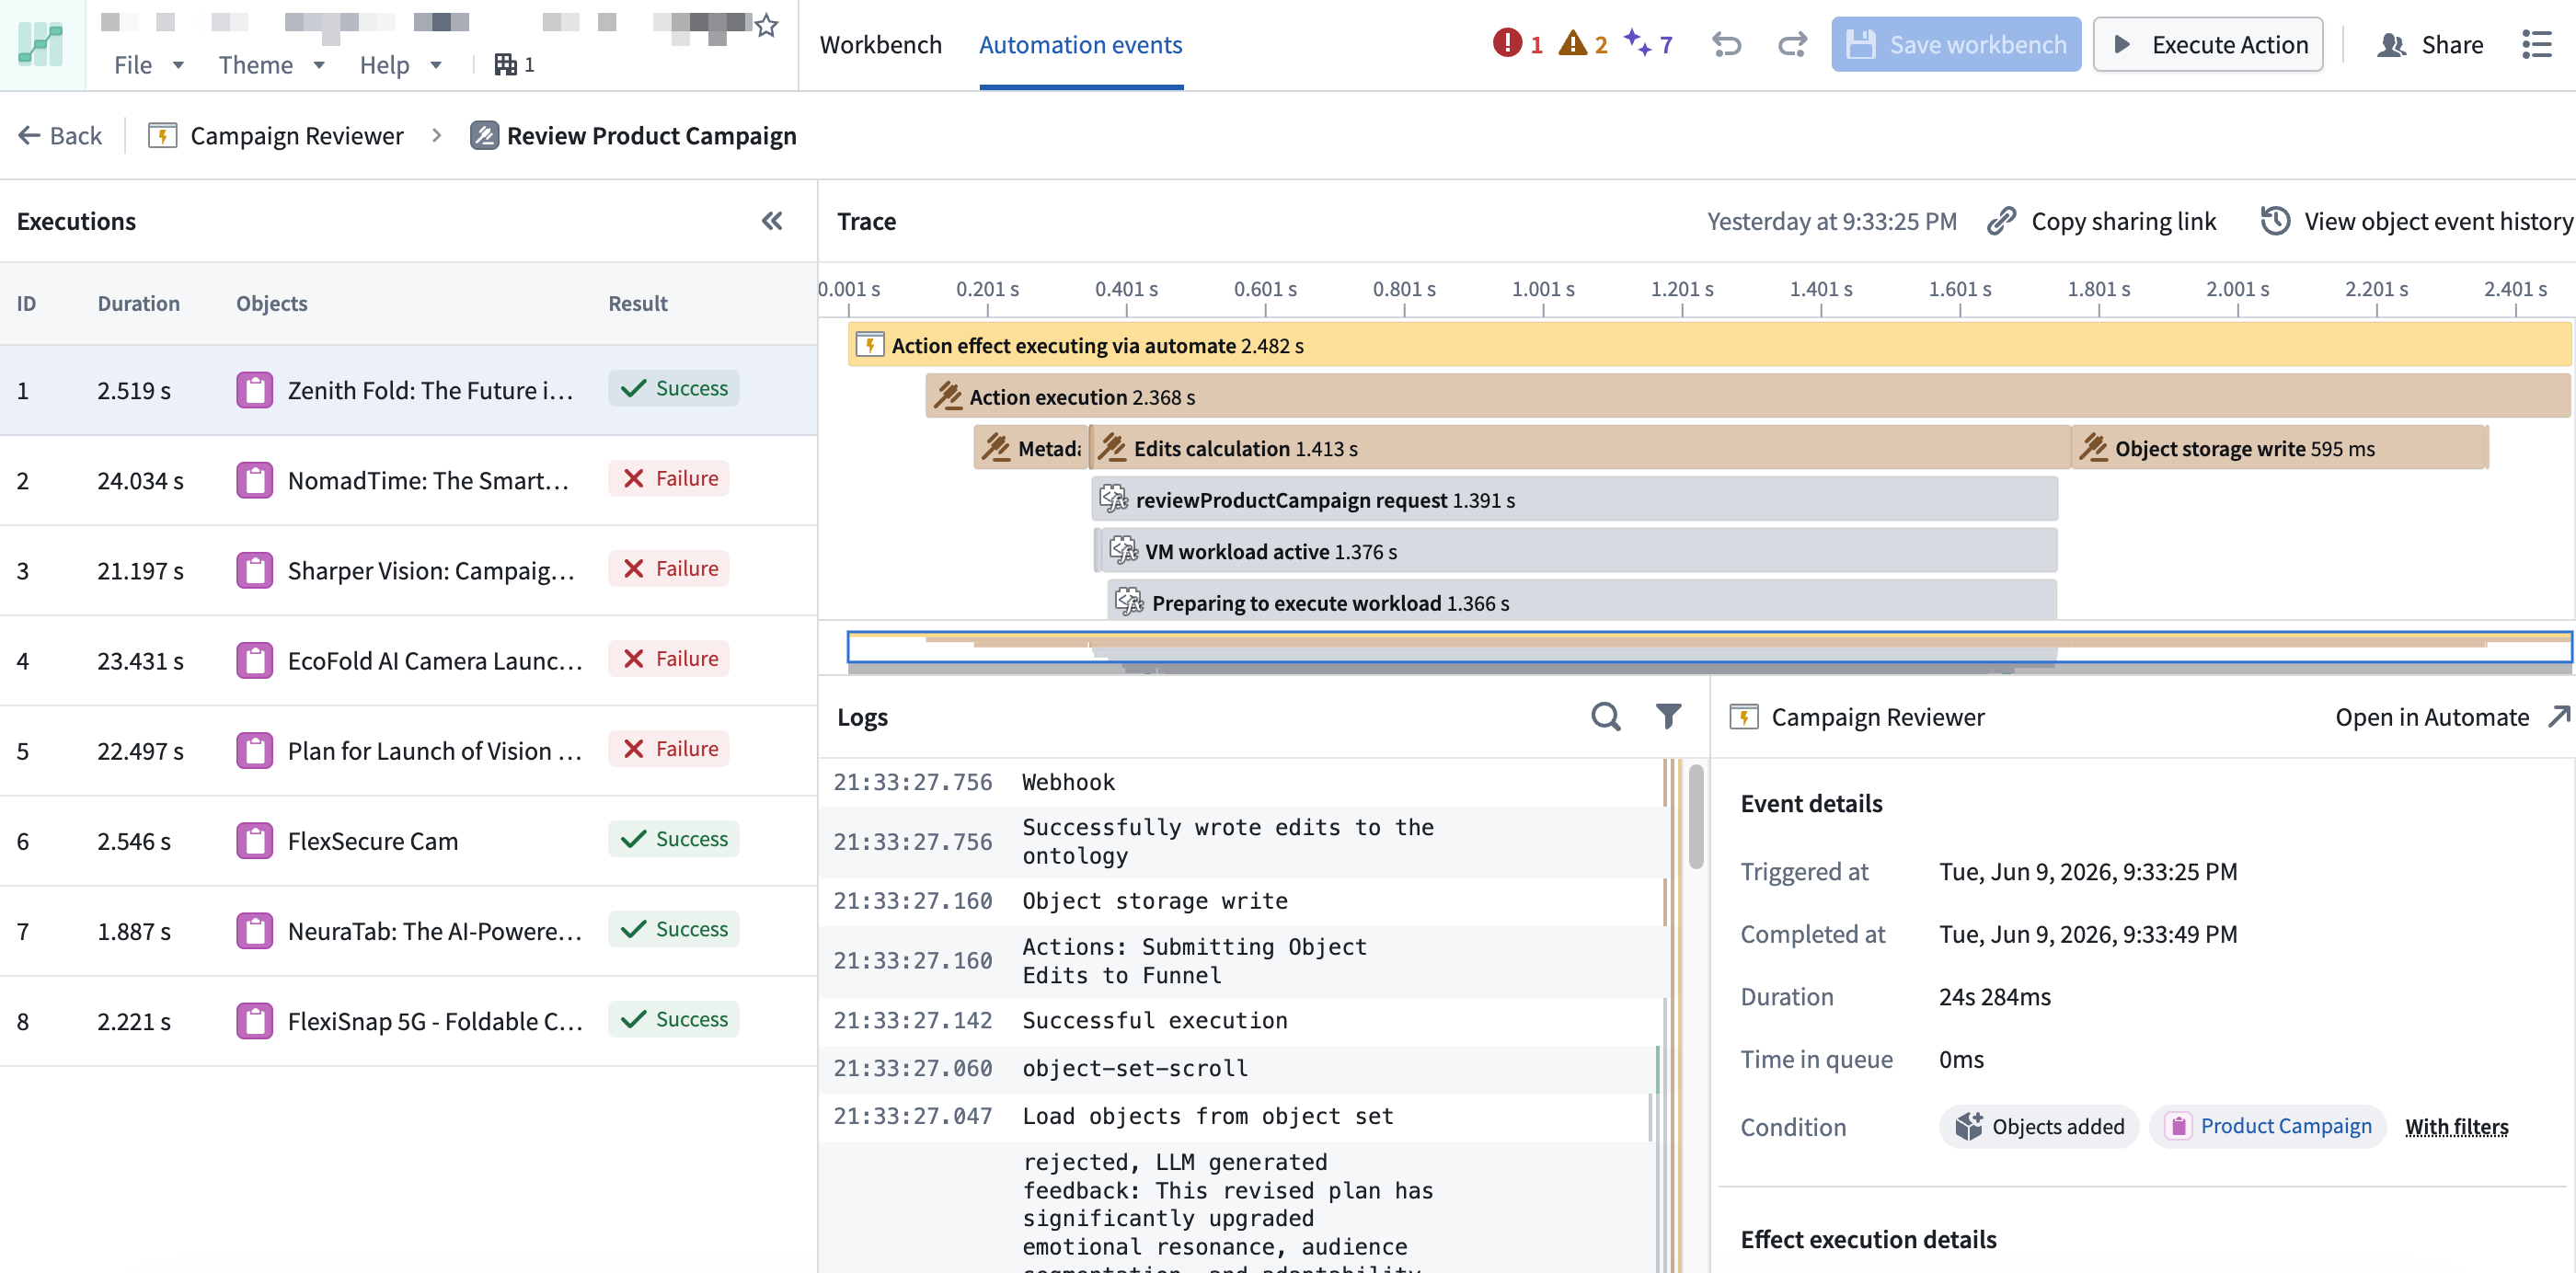Click object icon for FlexSecure Cam
The image size is (2576, 1273).
tap(254, 840)
